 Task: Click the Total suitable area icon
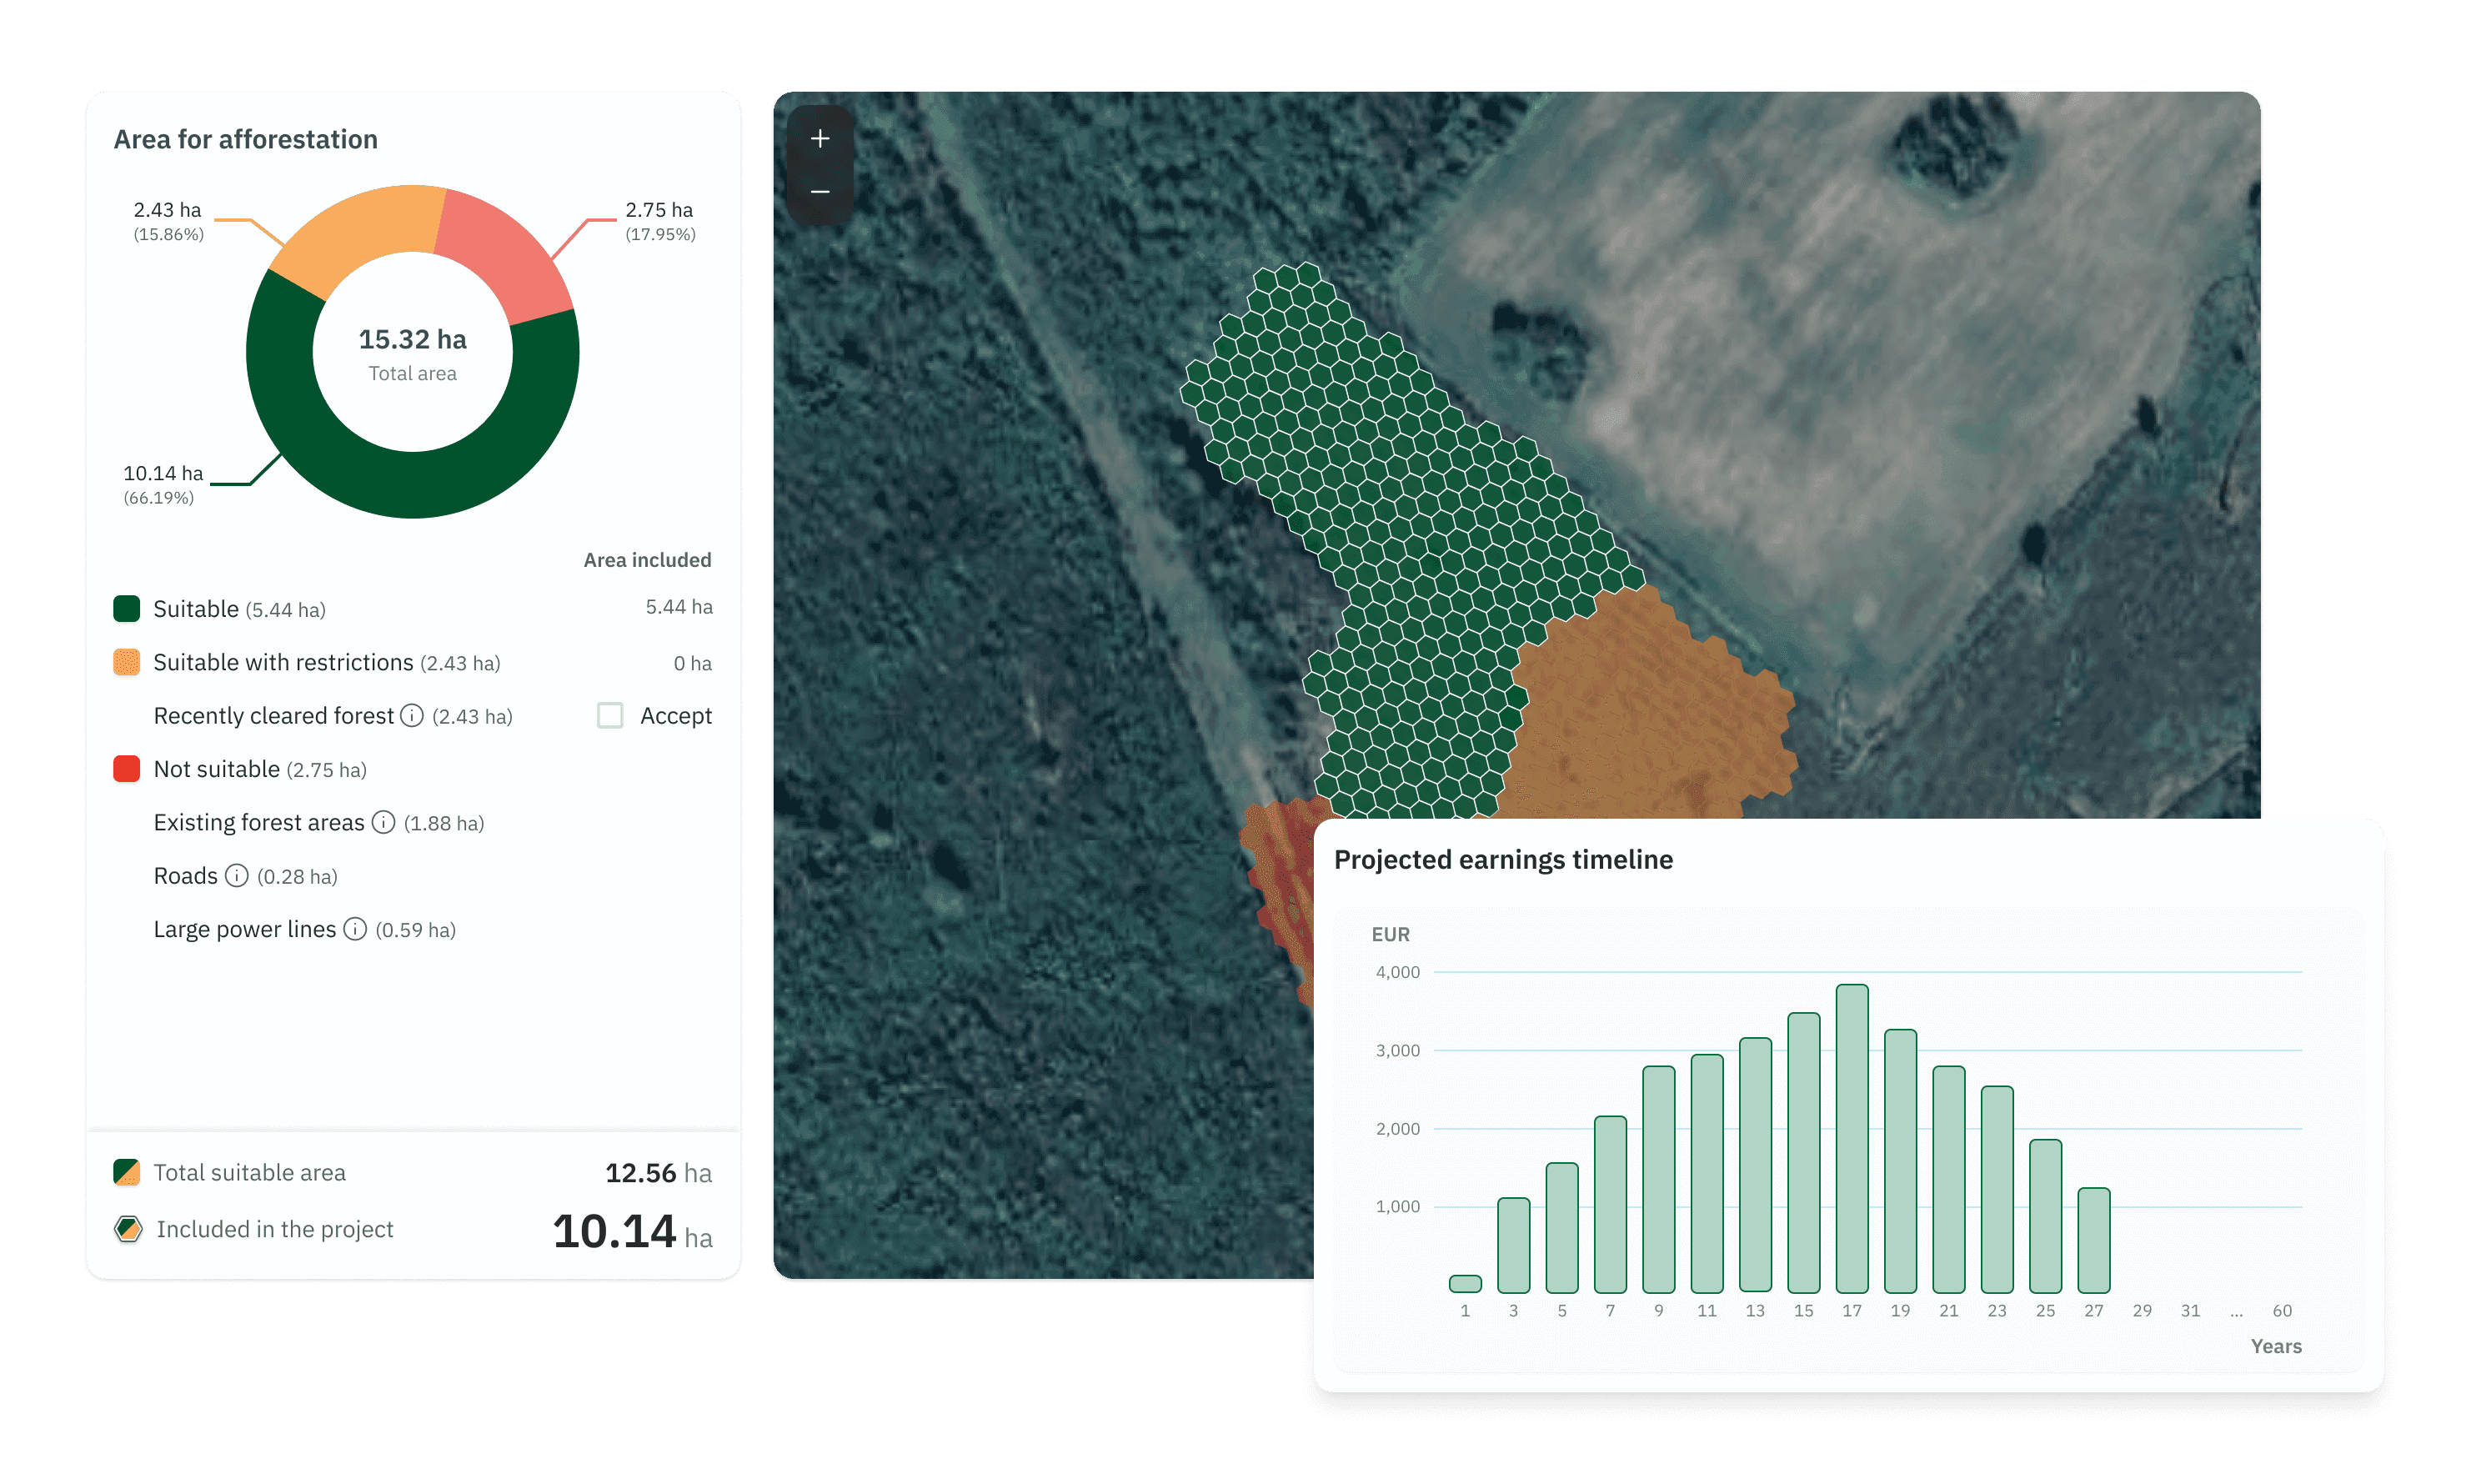point(127,1172)
